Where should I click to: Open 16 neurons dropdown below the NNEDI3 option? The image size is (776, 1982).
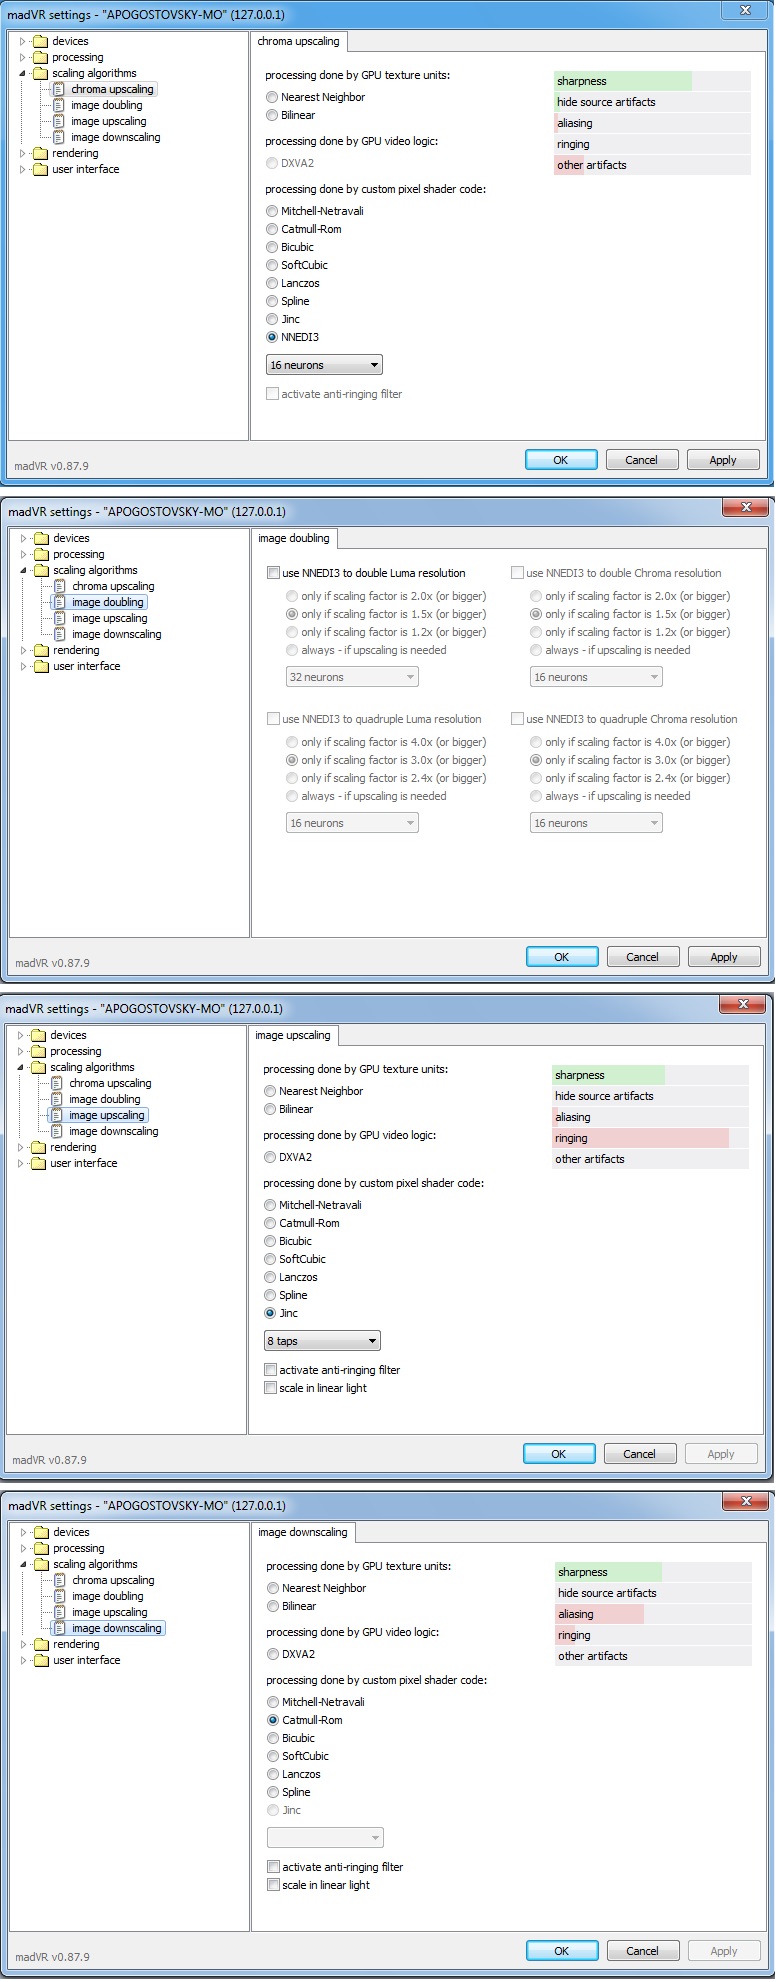pyautogui.click(x=324, y=365)
